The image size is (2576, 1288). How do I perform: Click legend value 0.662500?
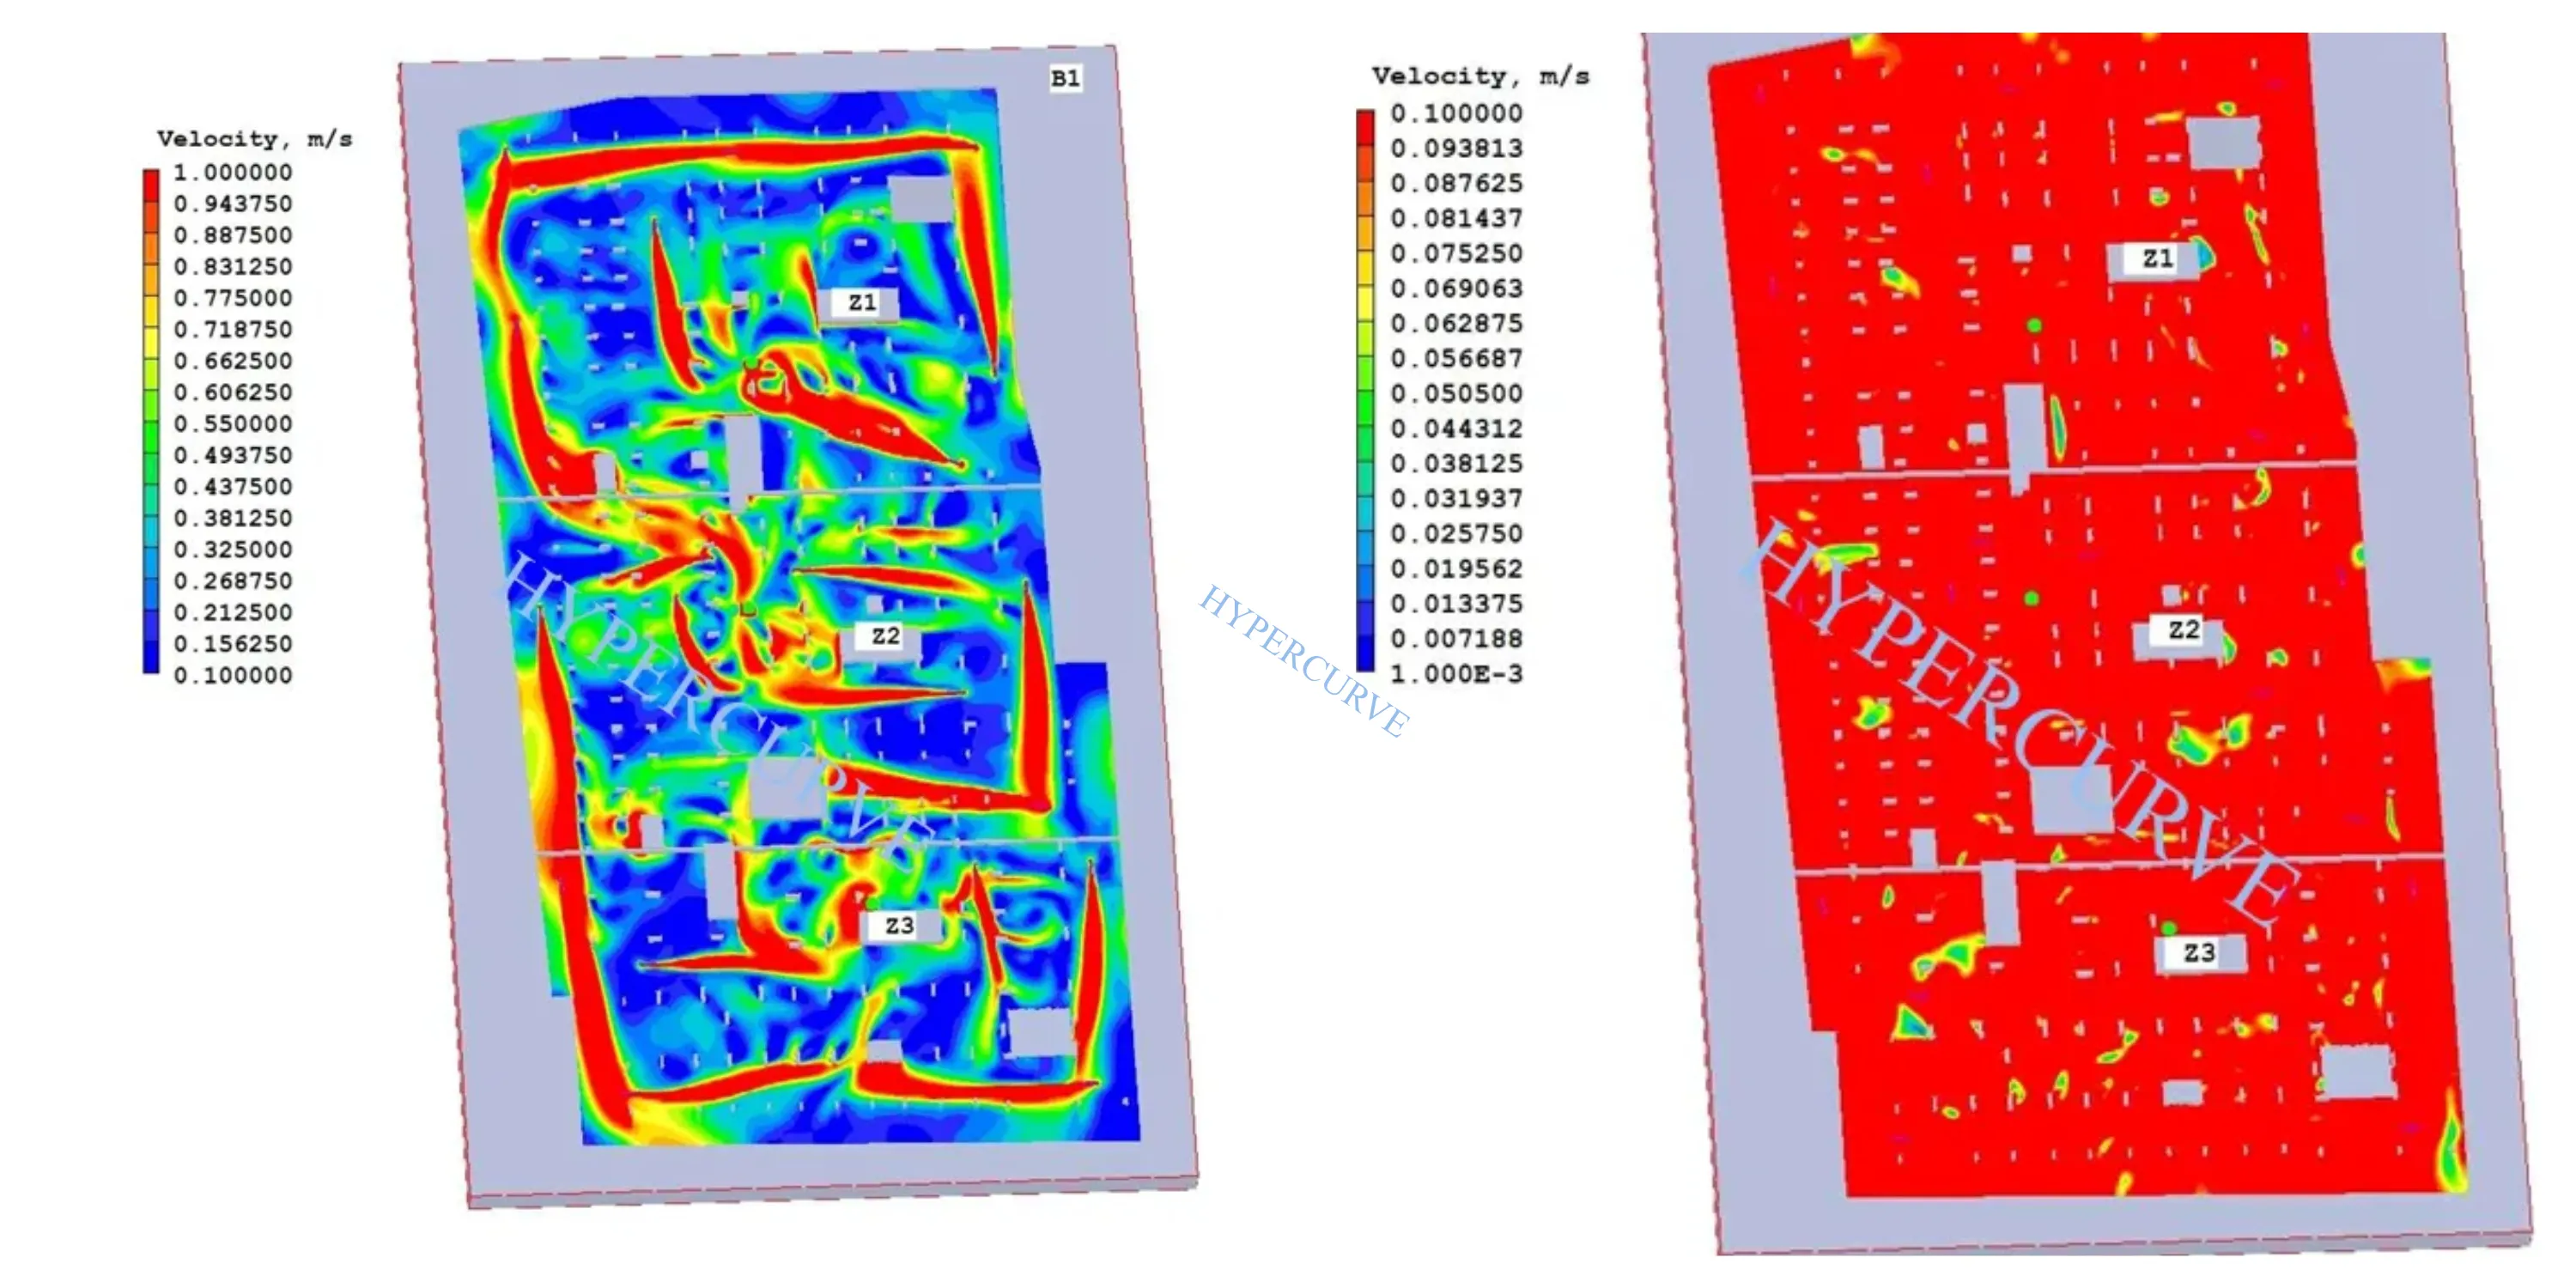click(233, 361)
